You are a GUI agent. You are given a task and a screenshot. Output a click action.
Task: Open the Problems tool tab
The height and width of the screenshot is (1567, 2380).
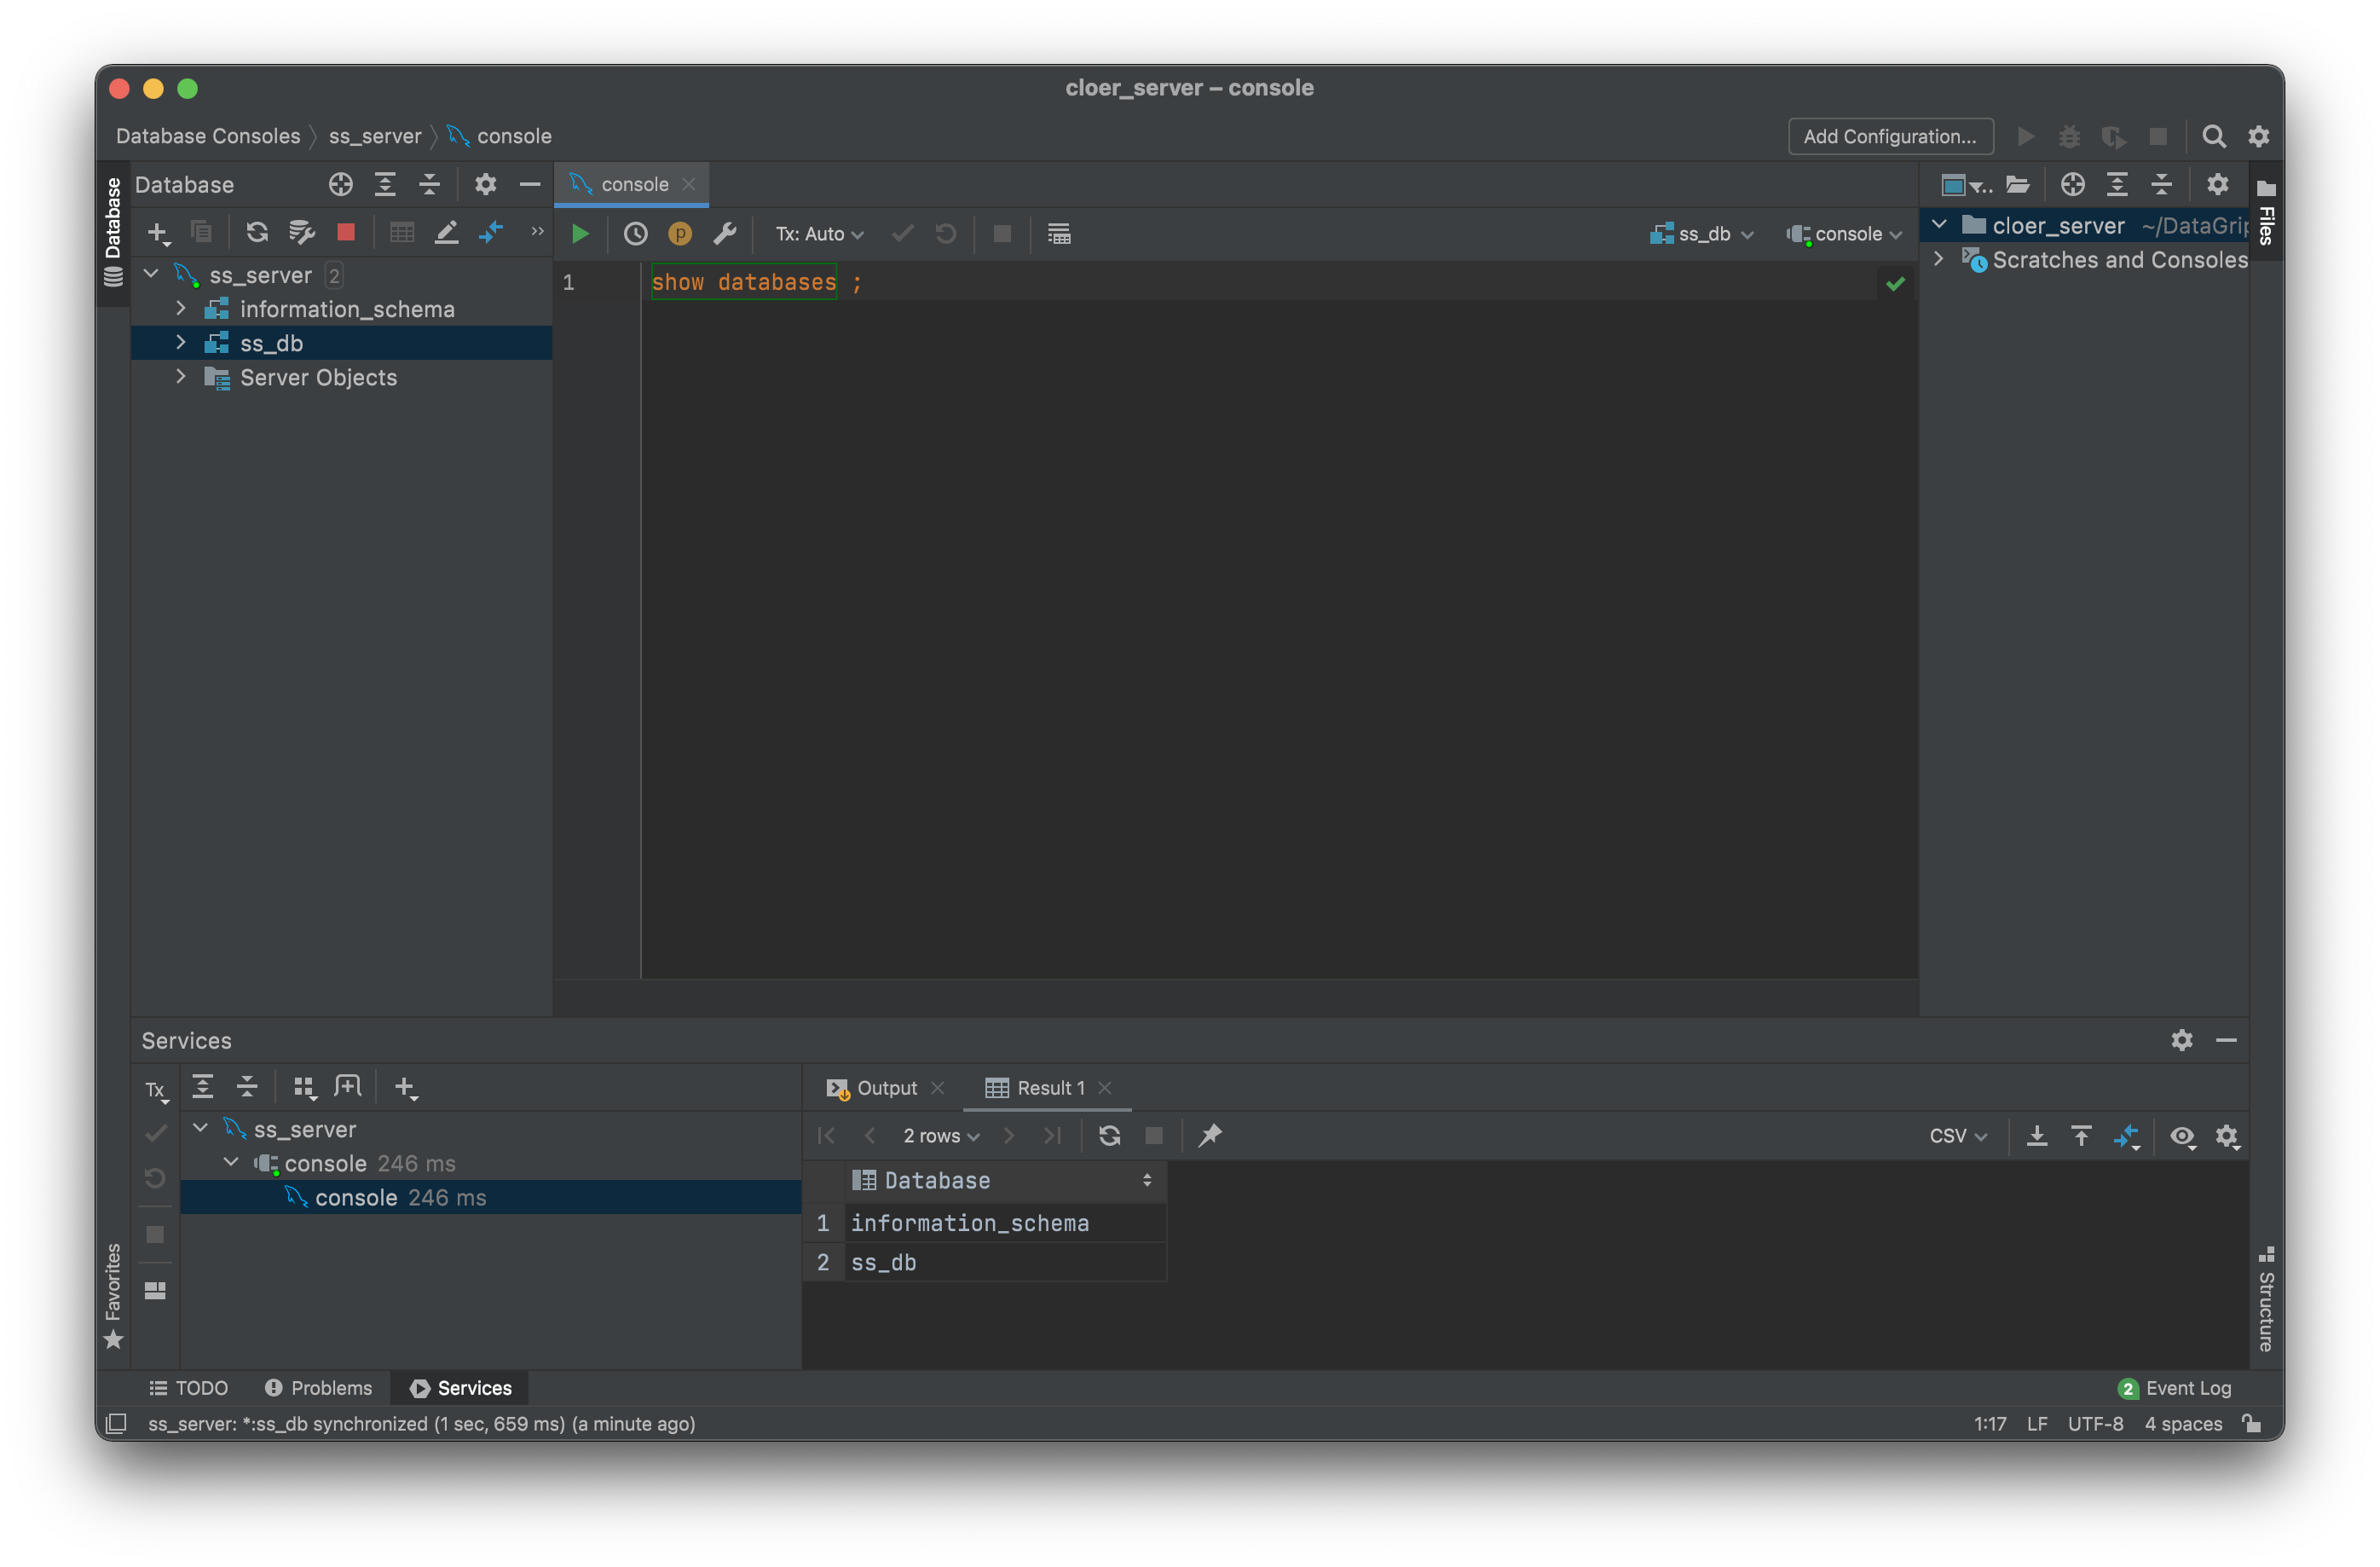pos(319,1388)
